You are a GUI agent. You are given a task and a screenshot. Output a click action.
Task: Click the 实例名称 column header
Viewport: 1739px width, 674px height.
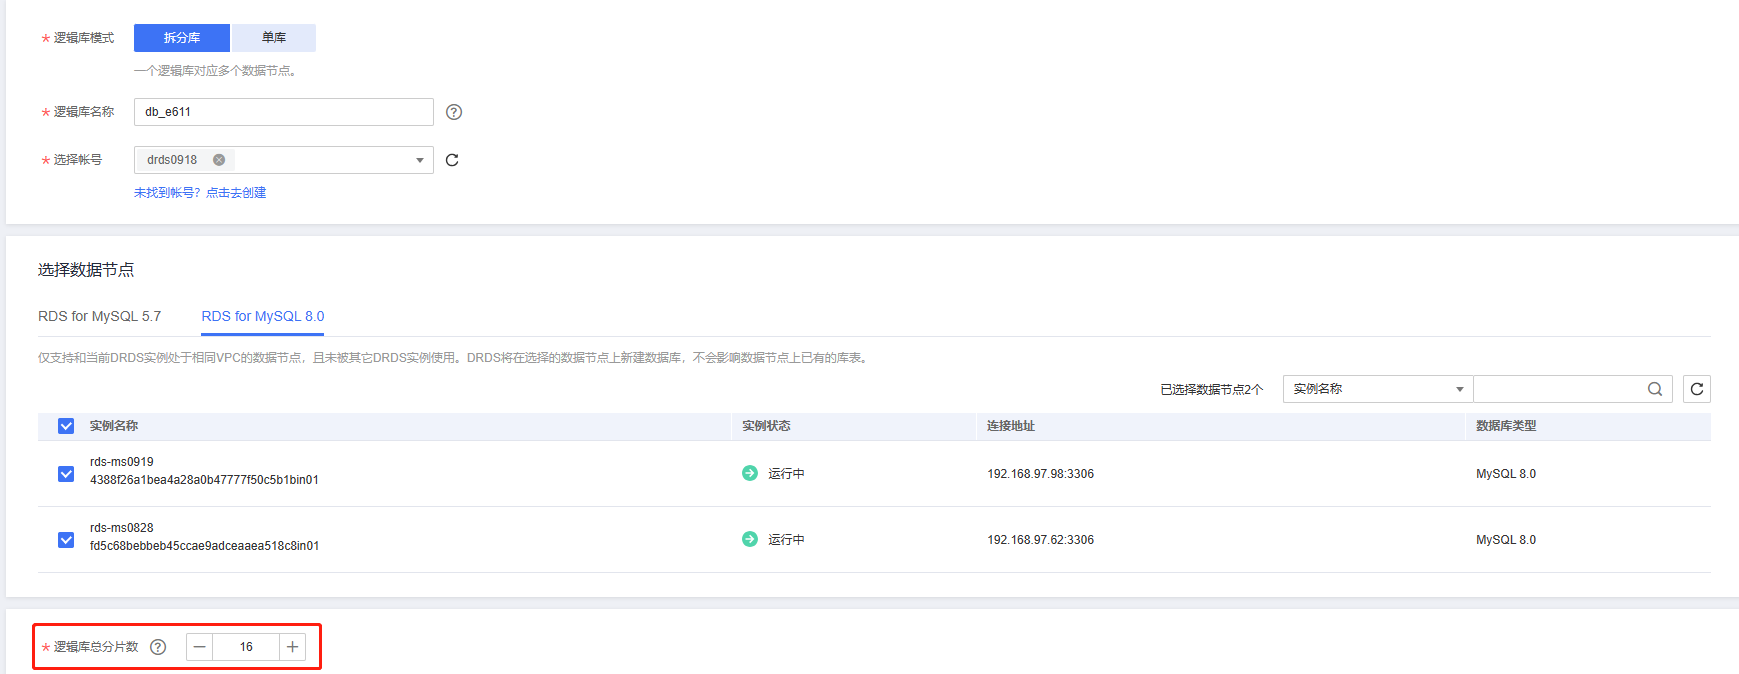pyautogui.click(x=114, y=426)
